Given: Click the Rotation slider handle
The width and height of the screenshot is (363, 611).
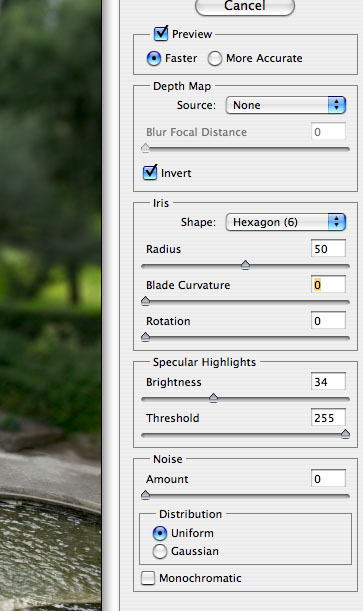Looking at the screenshot, I should tap(145, 337).
